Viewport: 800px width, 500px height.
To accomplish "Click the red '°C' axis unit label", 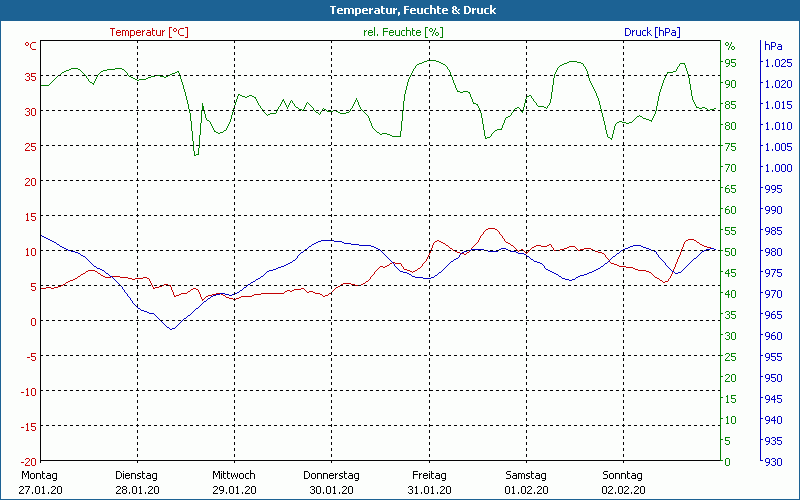I will point(31,46).
